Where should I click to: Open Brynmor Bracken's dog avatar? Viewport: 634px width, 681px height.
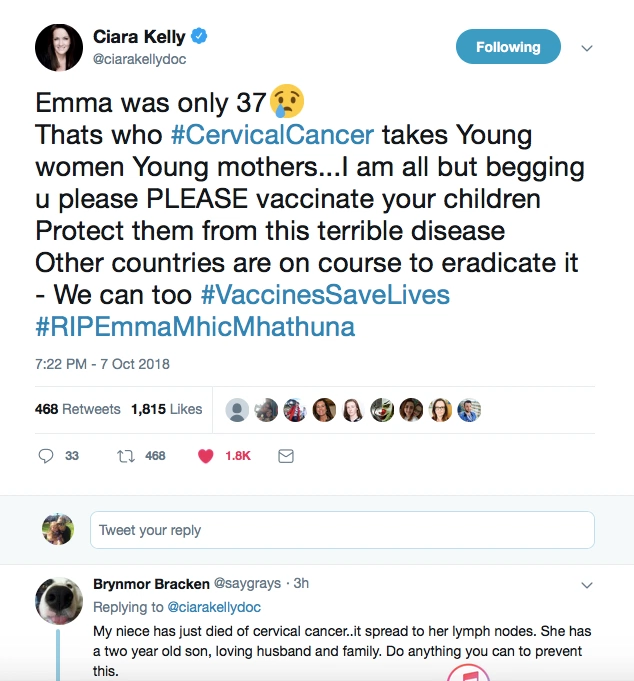(x=58, y=601)
